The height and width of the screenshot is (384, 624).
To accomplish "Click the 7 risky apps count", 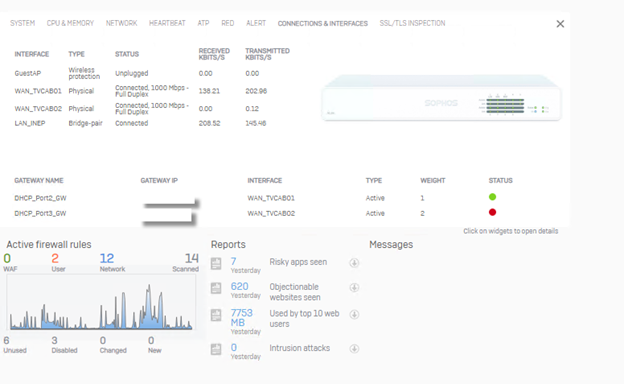I will [x=234, y=261].
